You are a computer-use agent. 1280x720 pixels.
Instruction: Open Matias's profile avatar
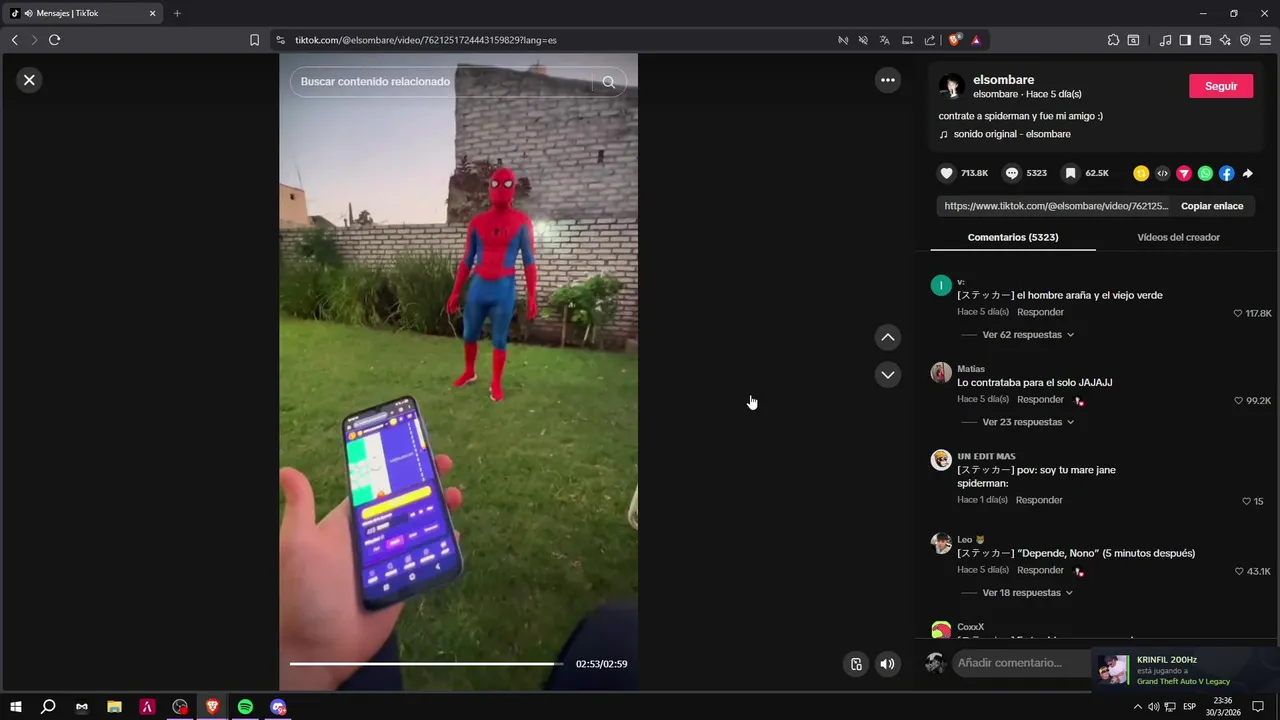pyautogui.click(x=941, y=373)
